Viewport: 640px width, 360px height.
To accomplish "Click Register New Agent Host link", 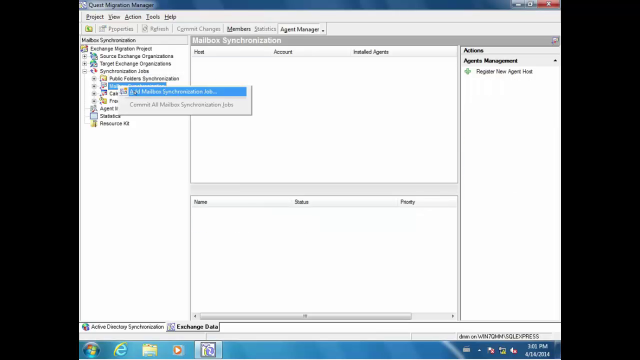I will tap(504, 71).
